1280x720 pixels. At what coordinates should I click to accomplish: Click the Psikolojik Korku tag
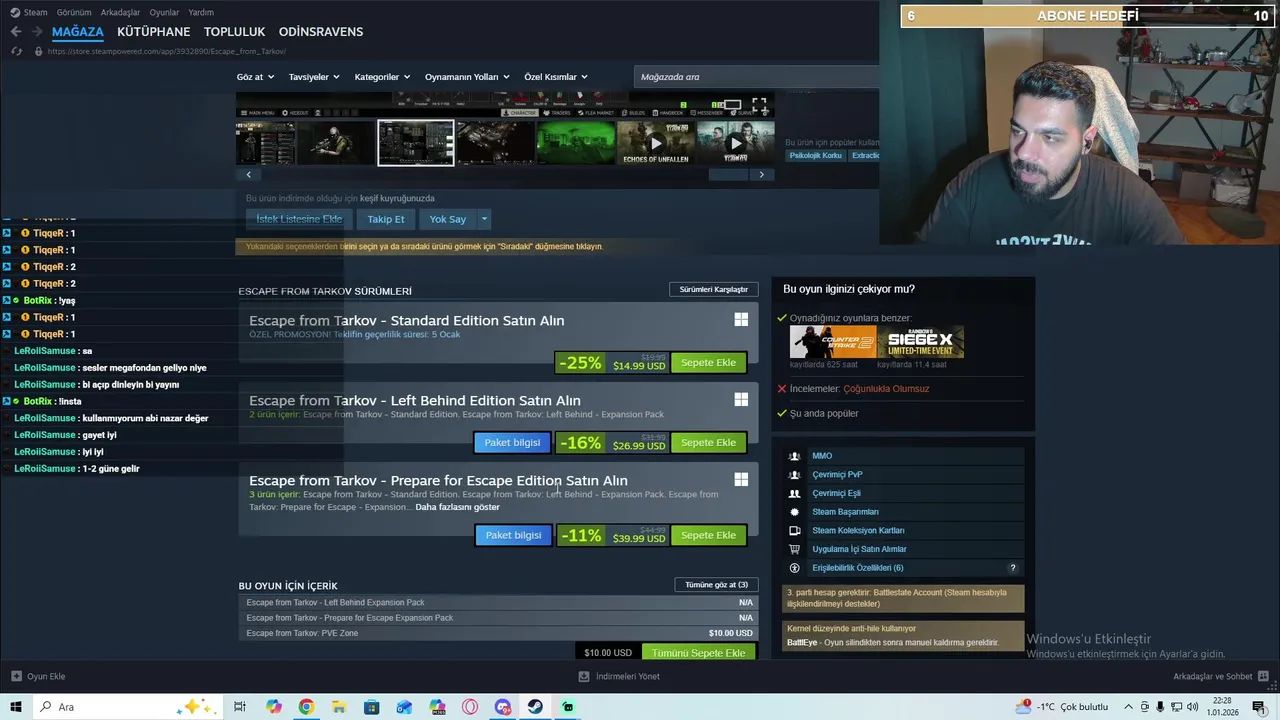click(x=816, y=156)
